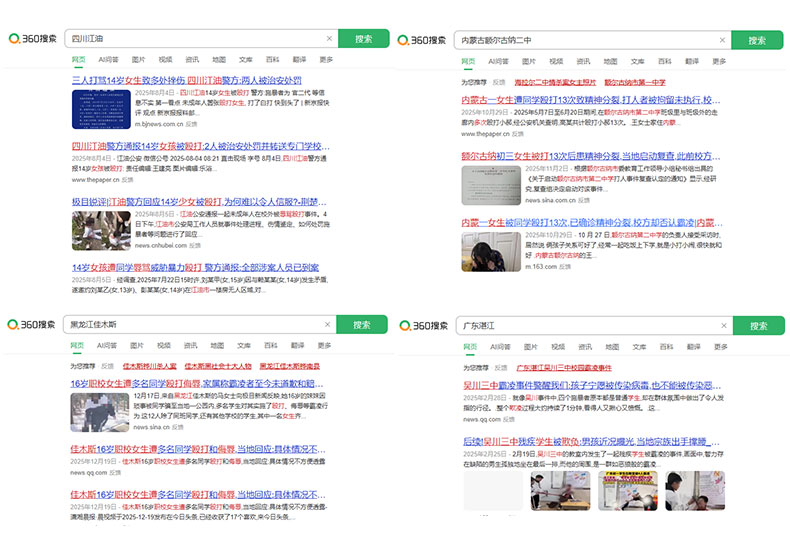Open result 吴川三中霸凌事件警醒我们
790x560 pixels.
tap(592, 386)
